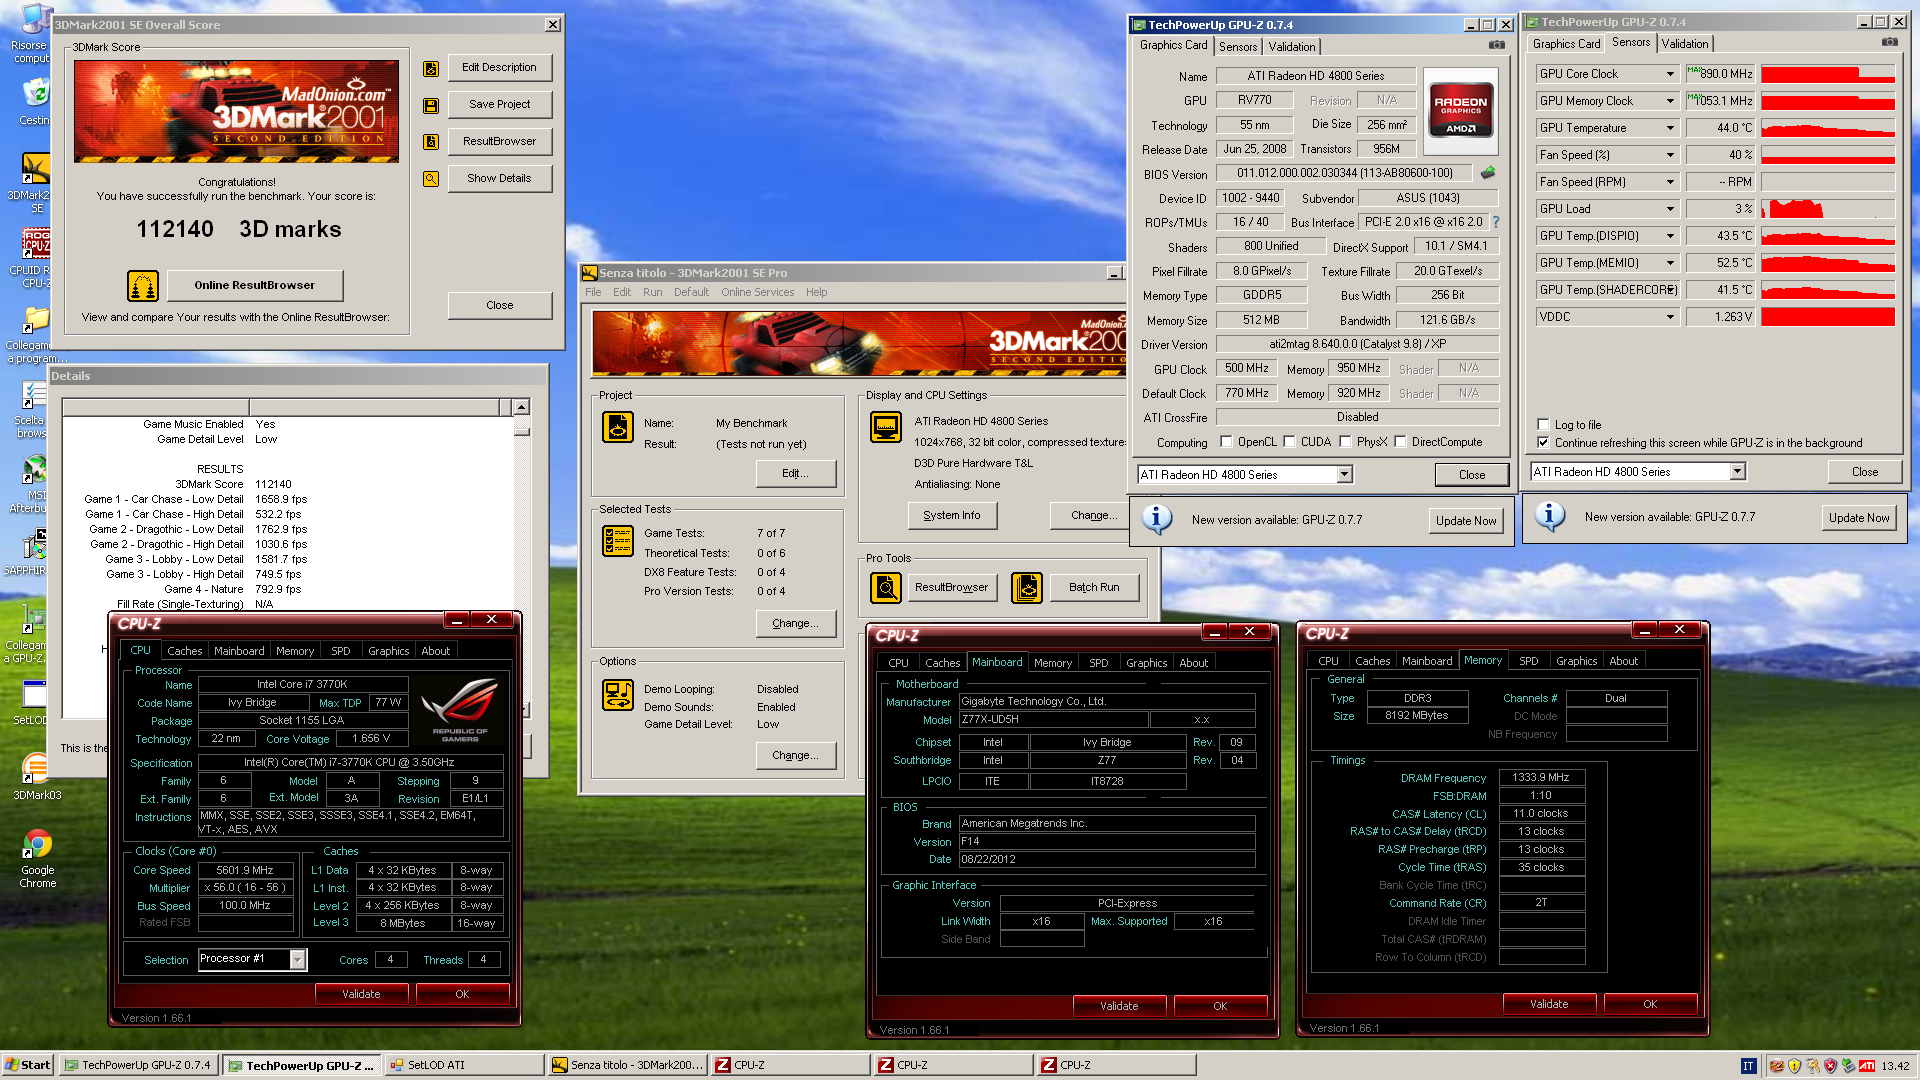This screenshot has height=1080, width=1920.
Task: Click the Project icon in the 3DMark2001 Pro window
Action: click(618, 427)
